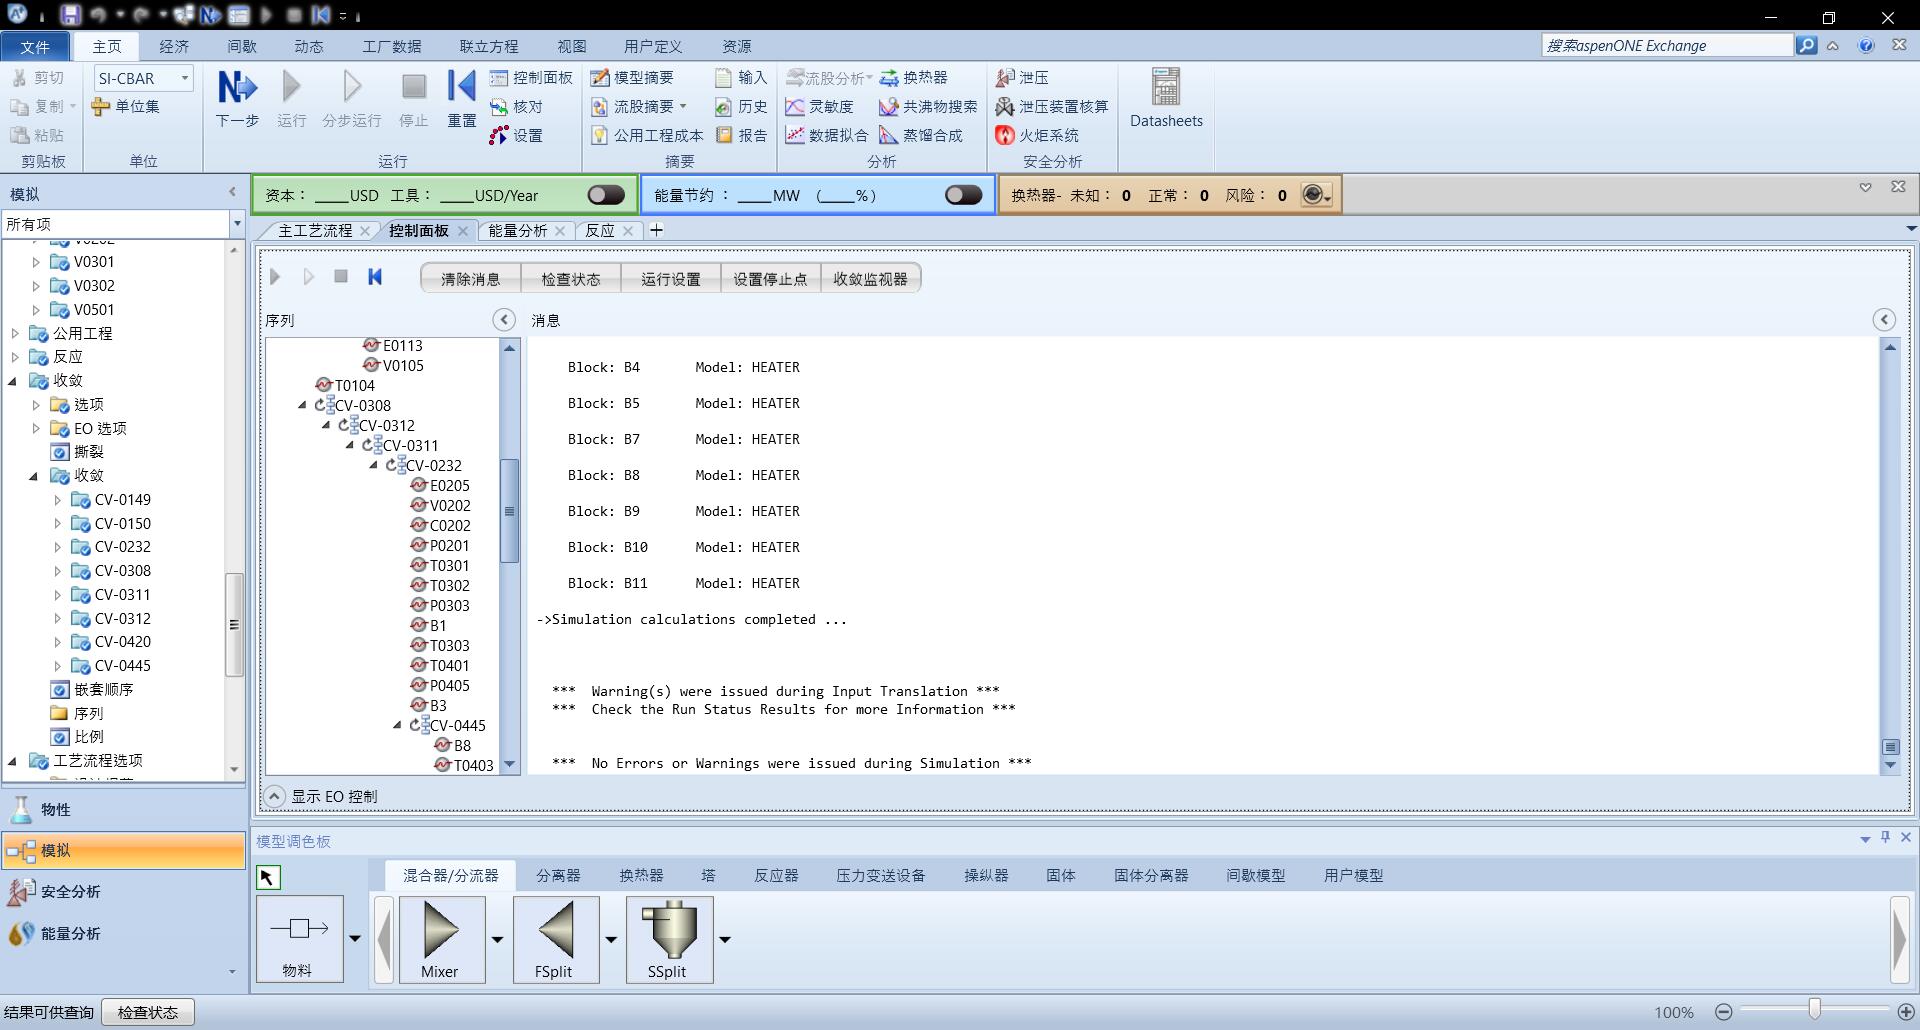The width and height of the screenshot is (1920, 1030).
Task: Toggle the economics 资本 cost switch
Action: click(606, 195)
